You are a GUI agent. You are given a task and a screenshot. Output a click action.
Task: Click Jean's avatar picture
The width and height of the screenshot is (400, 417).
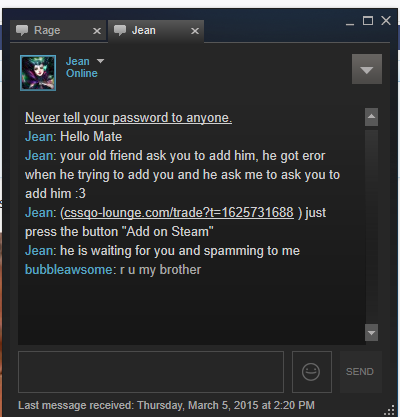pos(38,73)
